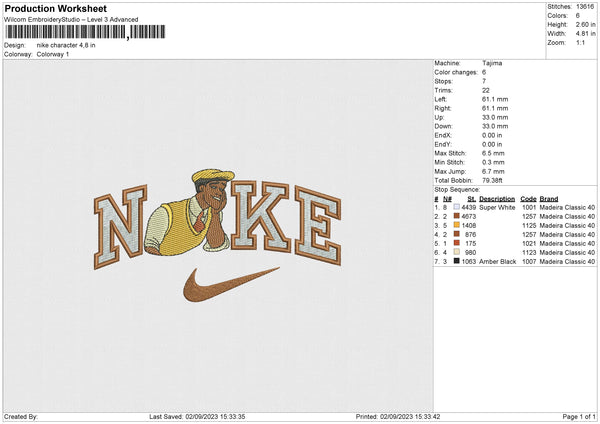Image resolution: width=600 pixels, height=424 pixels.
Task: Click the 'Page 1 of 1' footer text
Action: [579, 416]
